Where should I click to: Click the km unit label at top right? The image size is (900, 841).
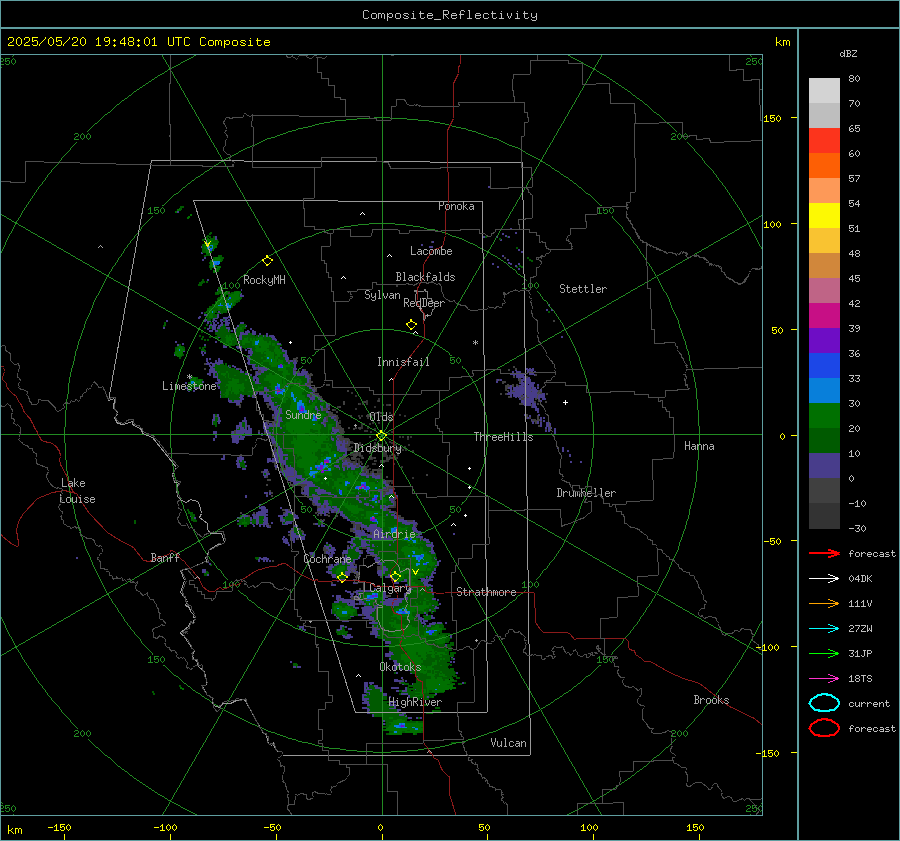[x=782, y=42]
